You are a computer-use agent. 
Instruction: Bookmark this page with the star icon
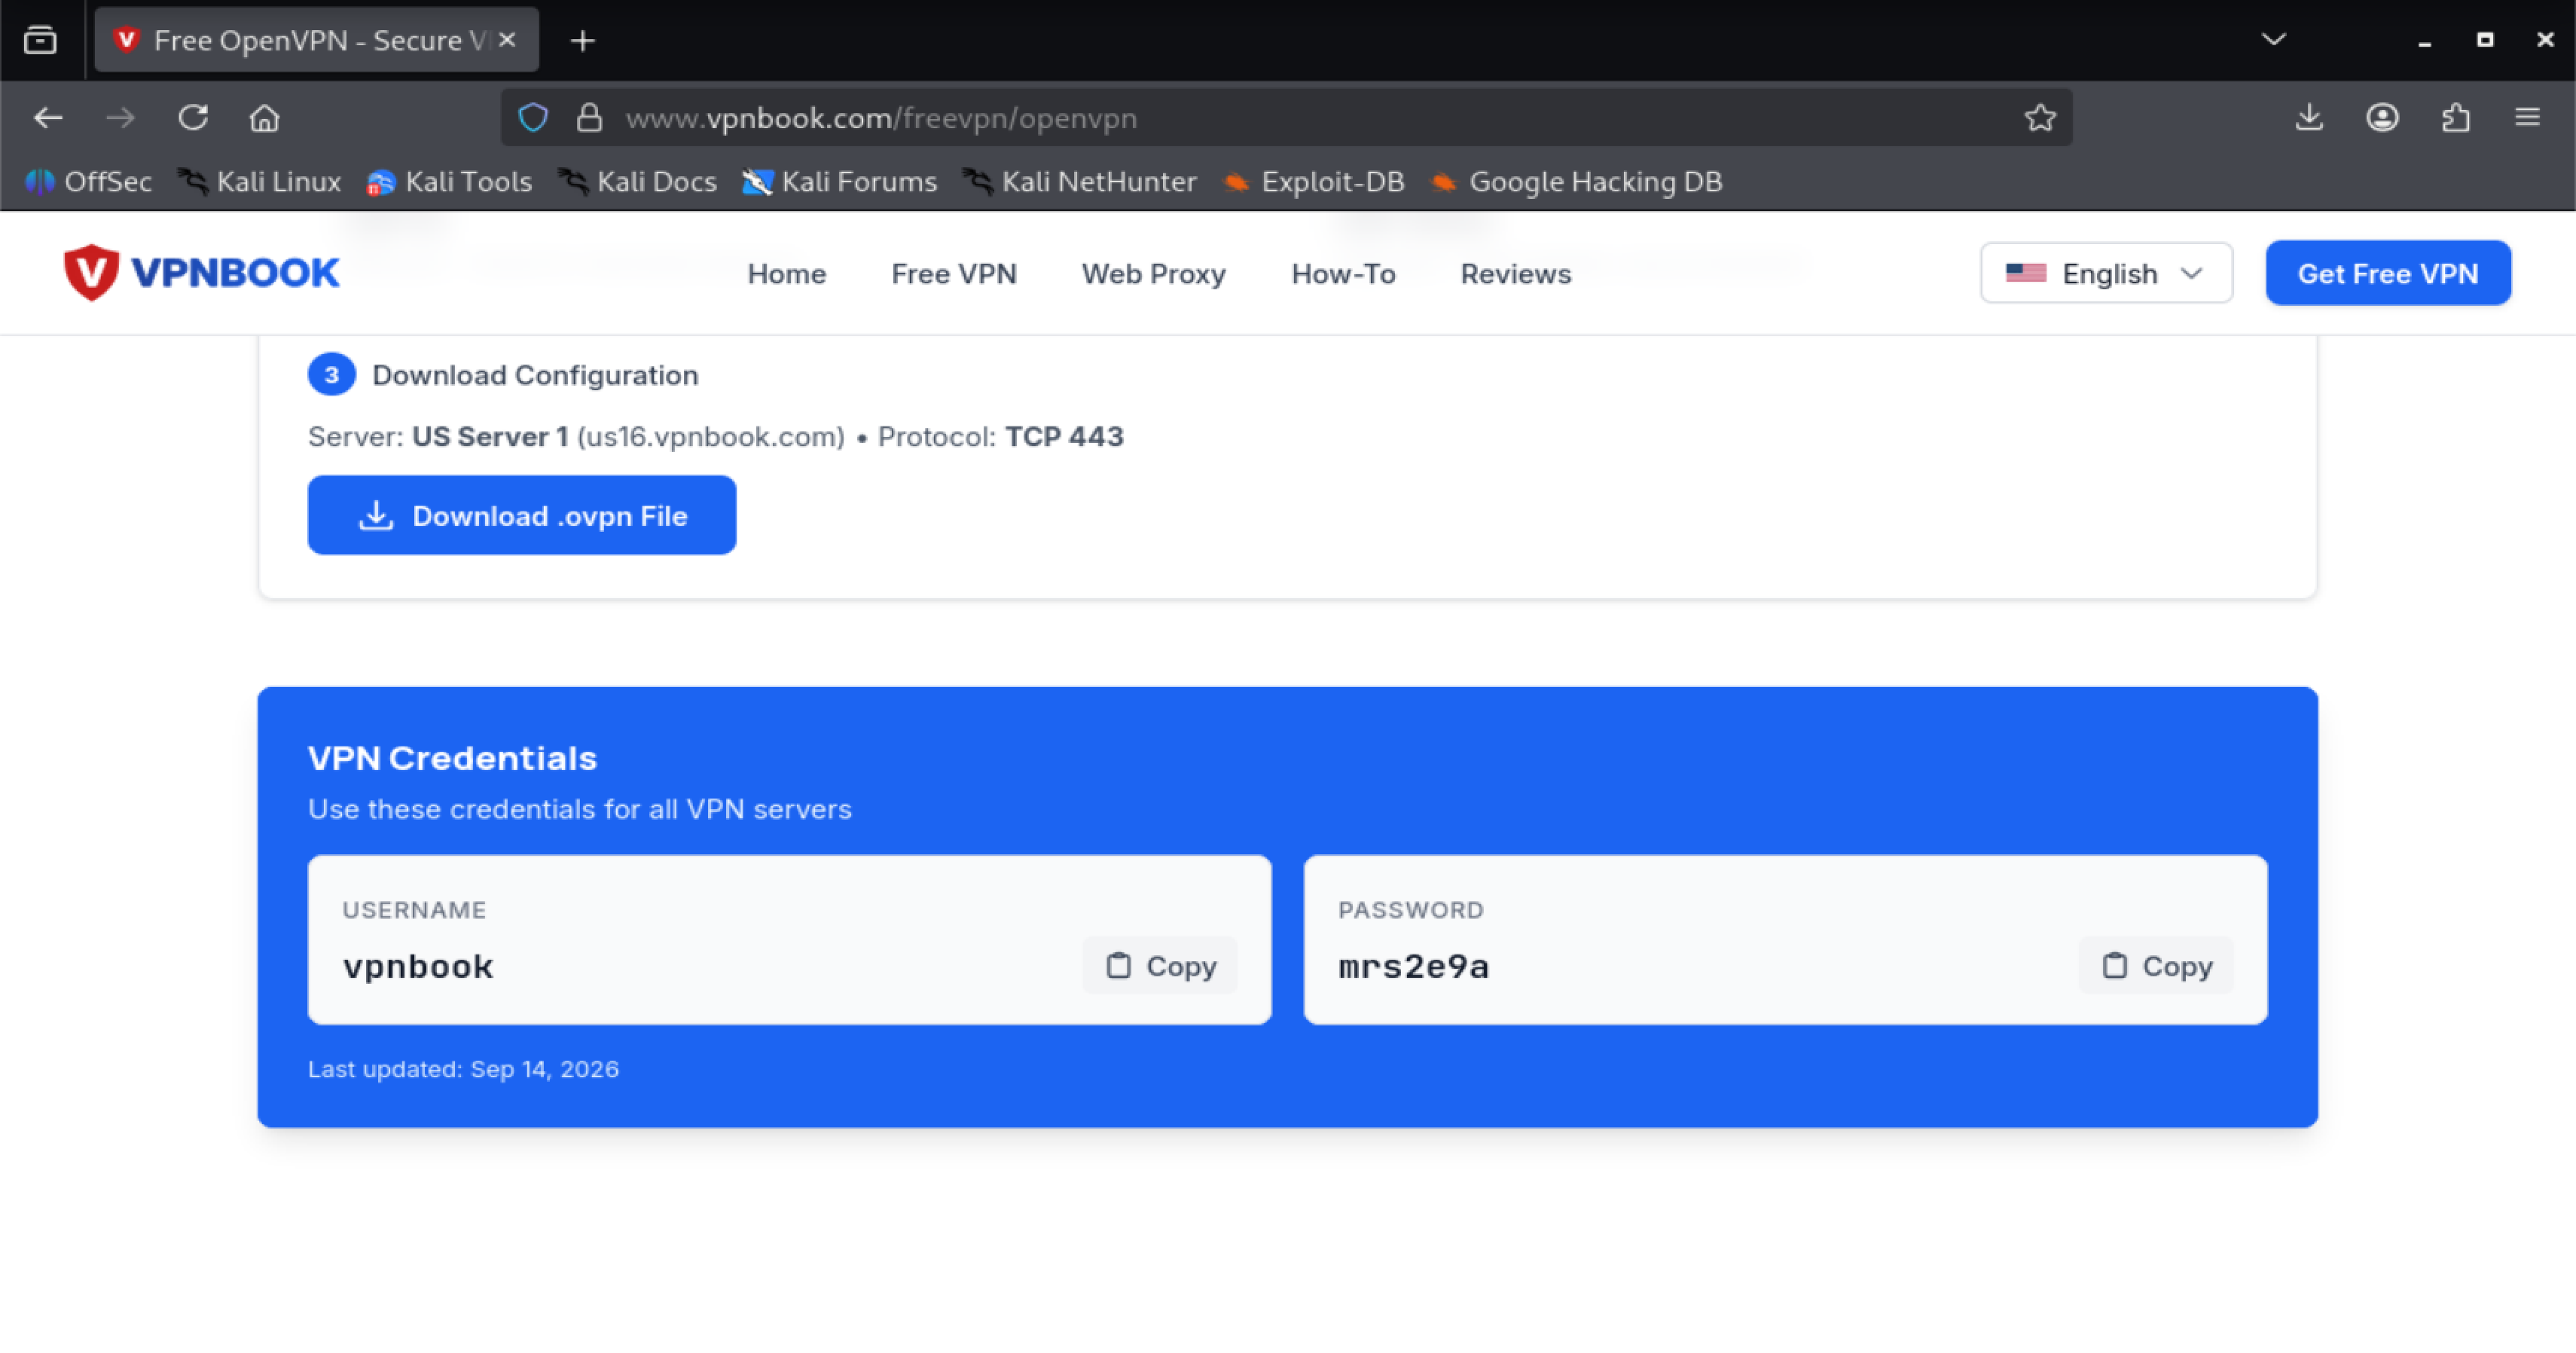point(2040,118)
